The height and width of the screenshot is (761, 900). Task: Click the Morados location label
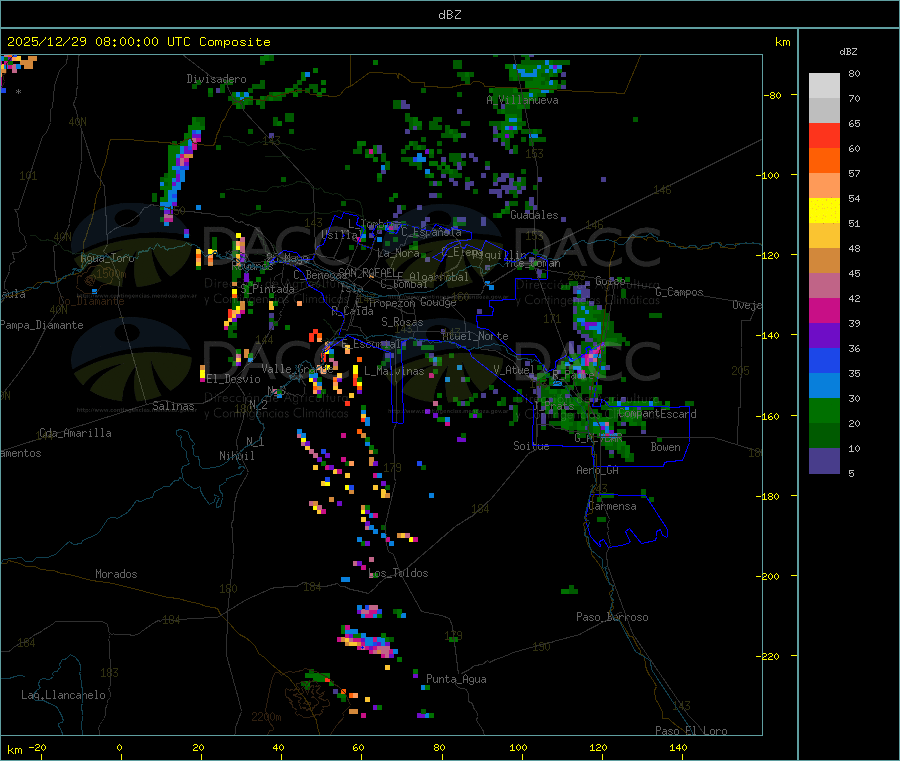[116, 574]
